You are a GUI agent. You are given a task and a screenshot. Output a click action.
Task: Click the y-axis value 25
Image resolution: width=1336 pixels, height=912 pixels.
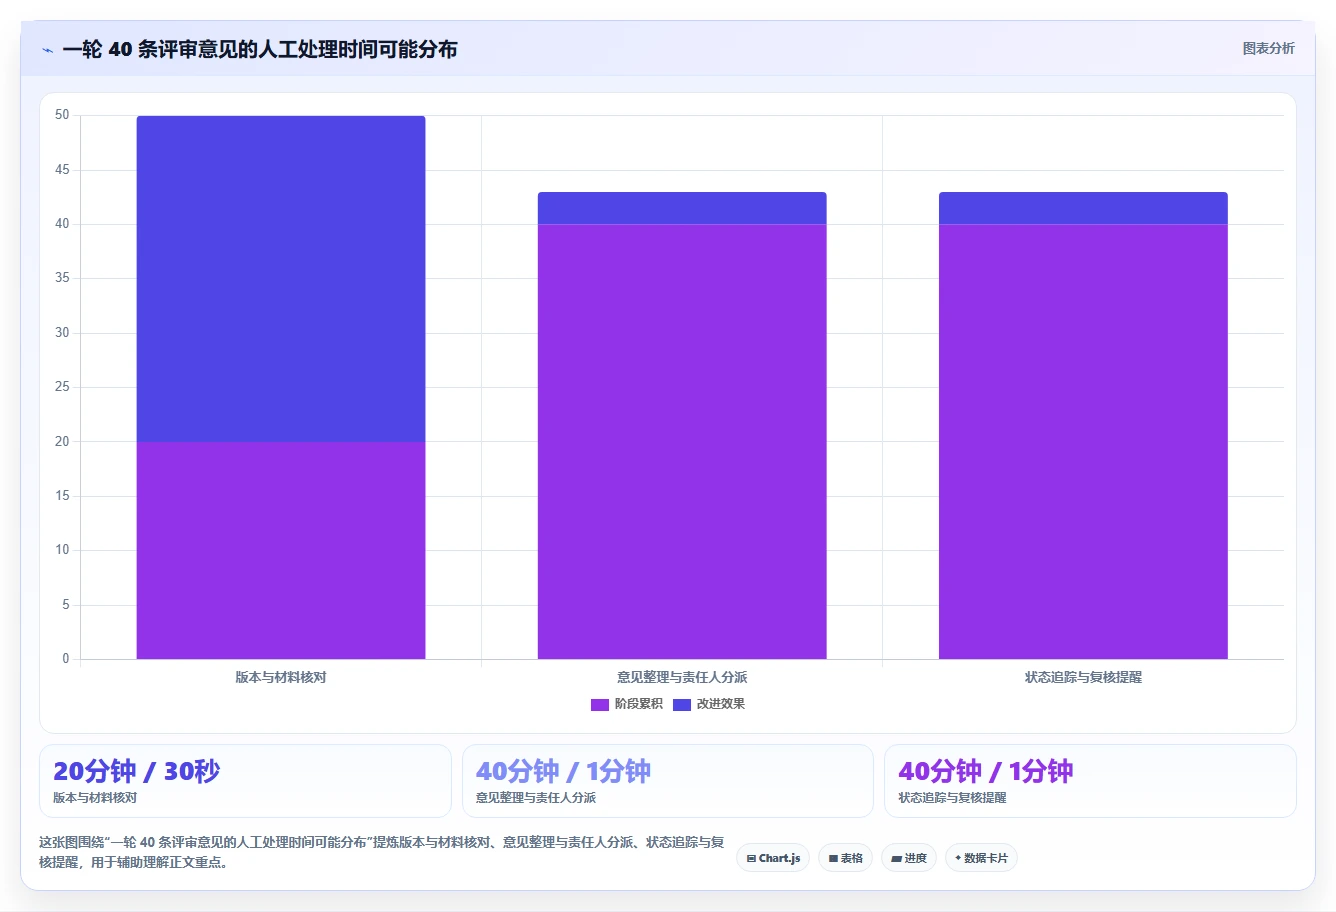(62, 387)
